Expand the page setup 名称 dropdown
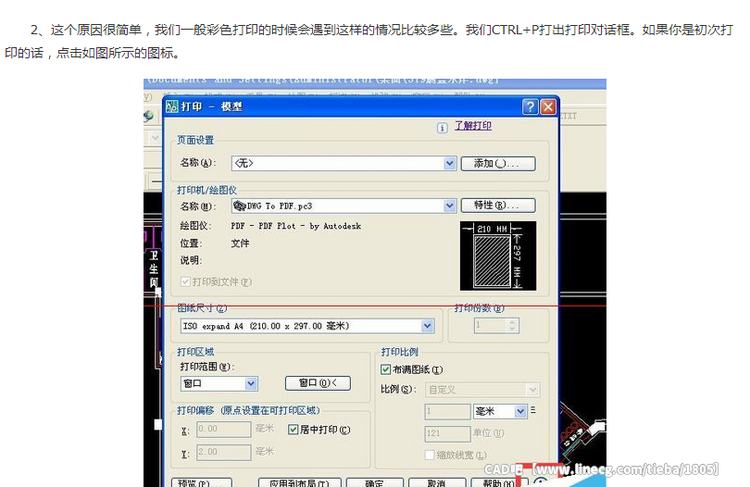 tap(449, 163)
